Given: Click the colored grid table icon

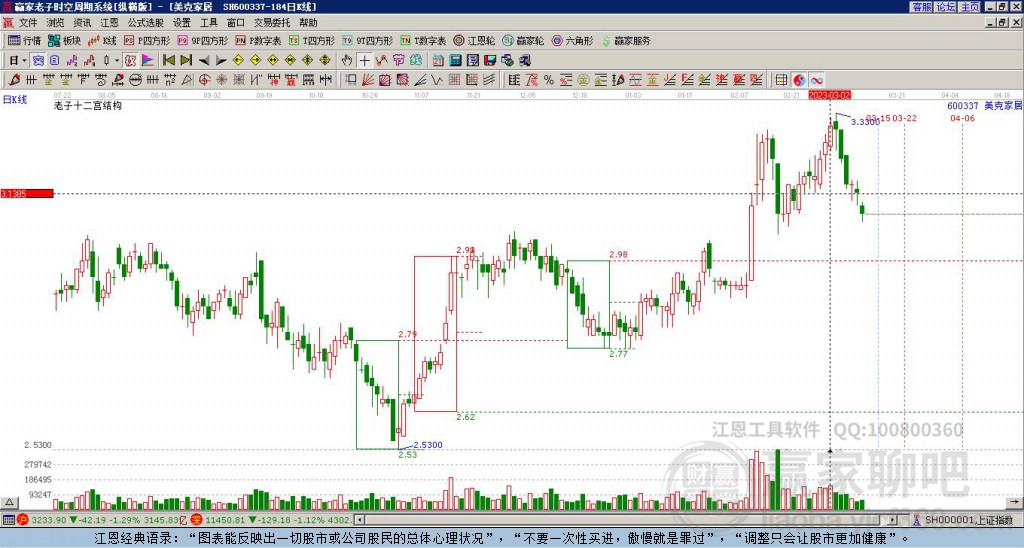Looking at the screenshot, I should (x=781, y=80).
